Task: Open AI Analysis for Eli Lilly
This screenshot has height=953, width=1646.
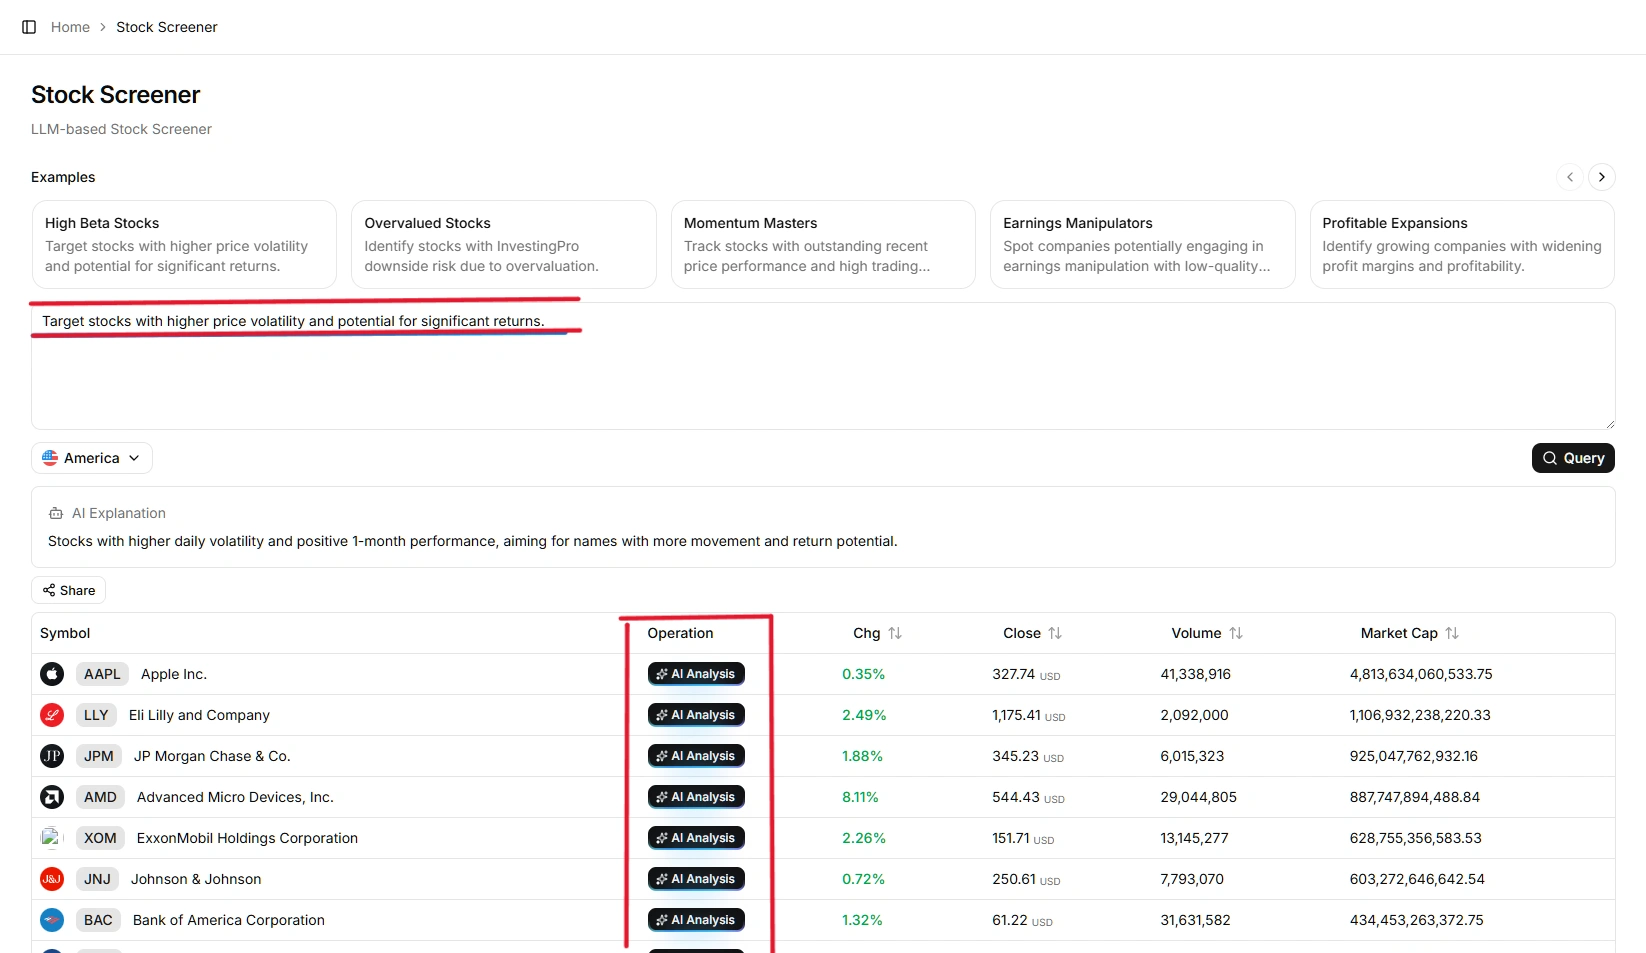Action: (x=696, y=715)
